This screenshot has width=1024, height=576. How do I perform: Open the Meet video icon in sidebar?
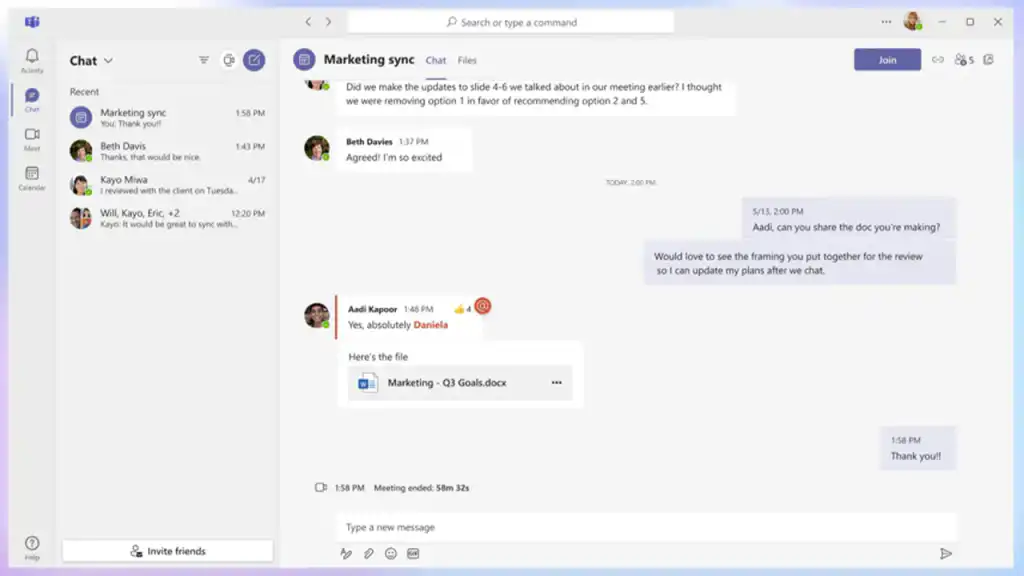(31, 139)
